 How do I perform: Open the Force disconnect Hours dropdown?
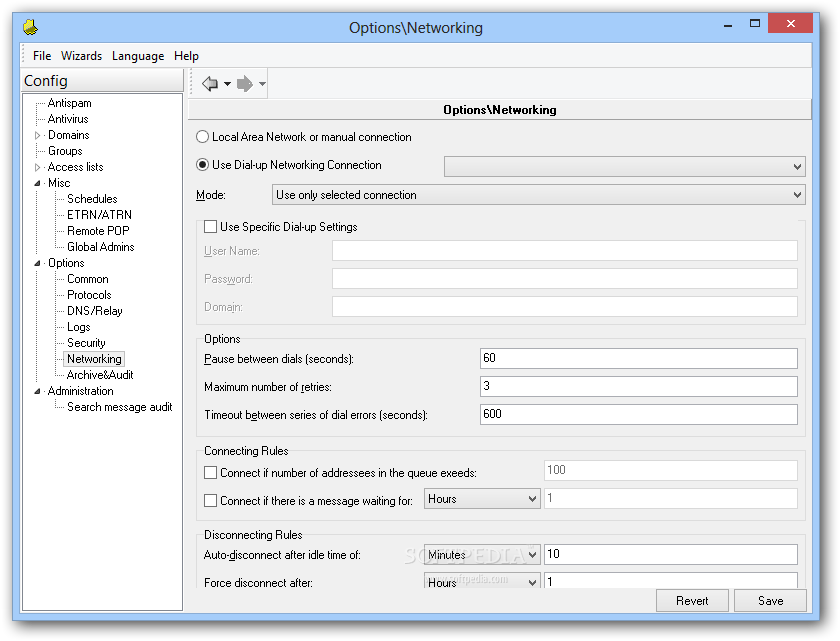[482, 582]
